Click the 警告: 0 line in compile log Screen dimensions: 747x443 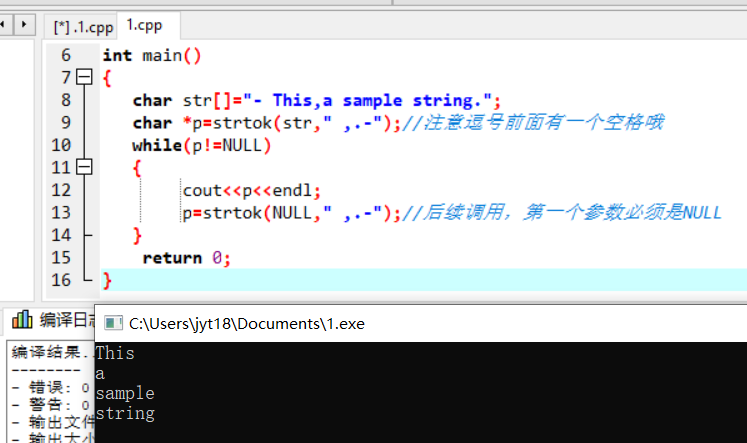51,404
